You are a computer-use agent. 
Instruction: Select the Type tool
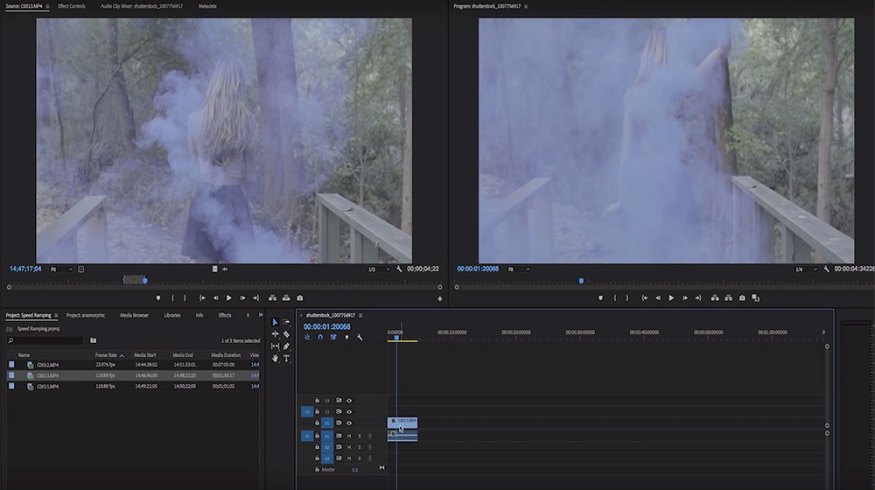pyautogui.click(x=287, y=358)
